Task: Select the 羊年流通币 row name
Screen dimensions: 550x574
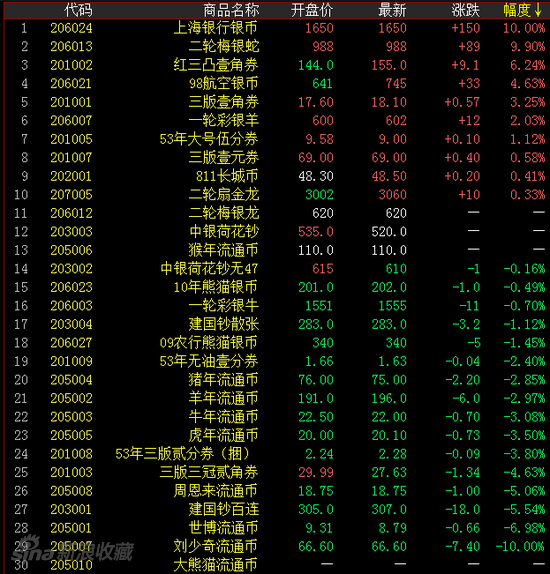Action: coord(223,398)
